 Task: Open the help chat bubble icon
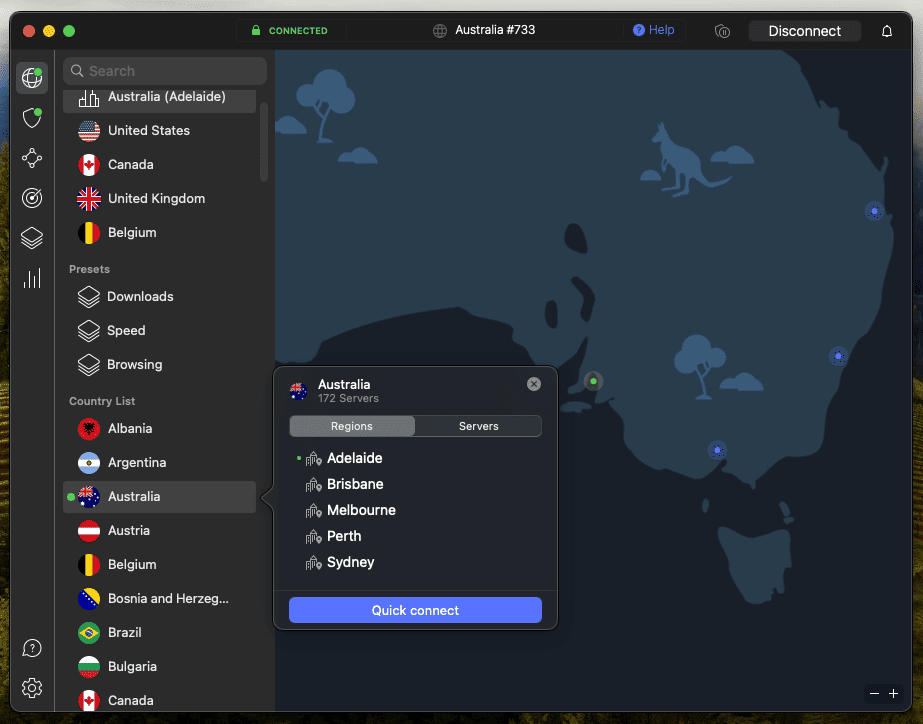[x=32, y=648]
